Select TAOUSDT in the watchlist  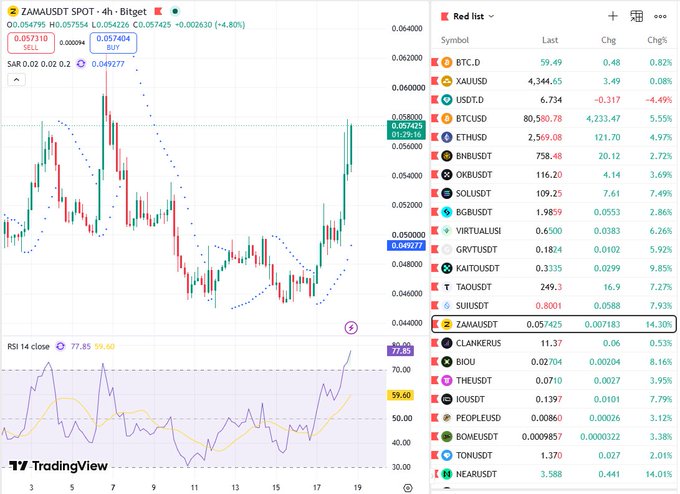pos(553,287)
